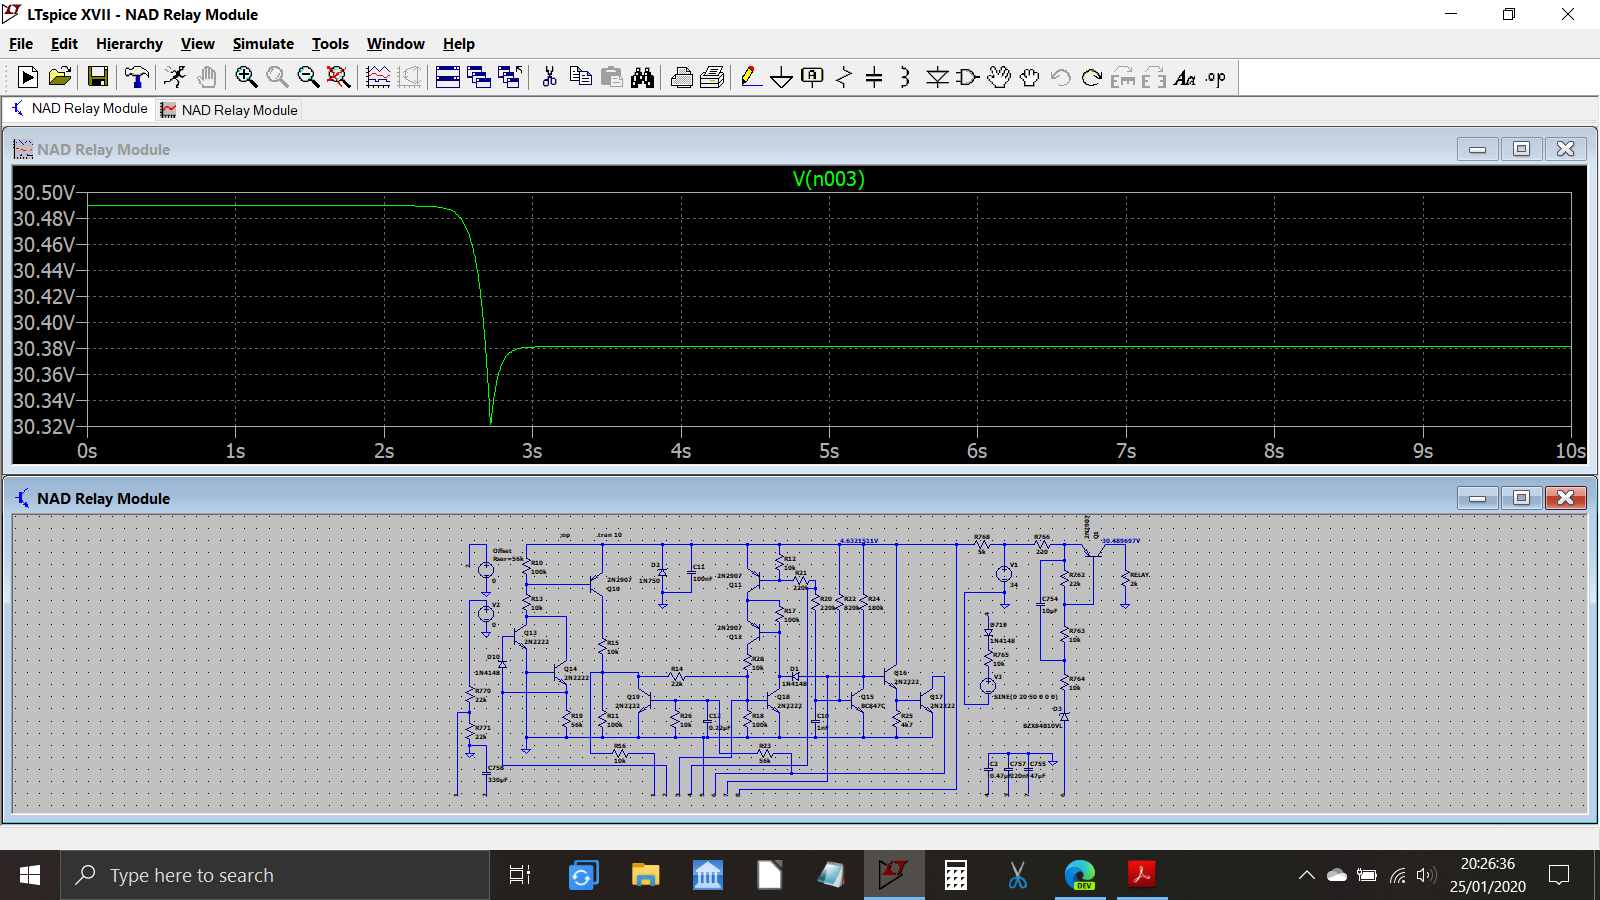The width and height of the screenshot is (1600, 900).
Task: Tile the windows using the toolbar icon
Action: pos(448,77)
